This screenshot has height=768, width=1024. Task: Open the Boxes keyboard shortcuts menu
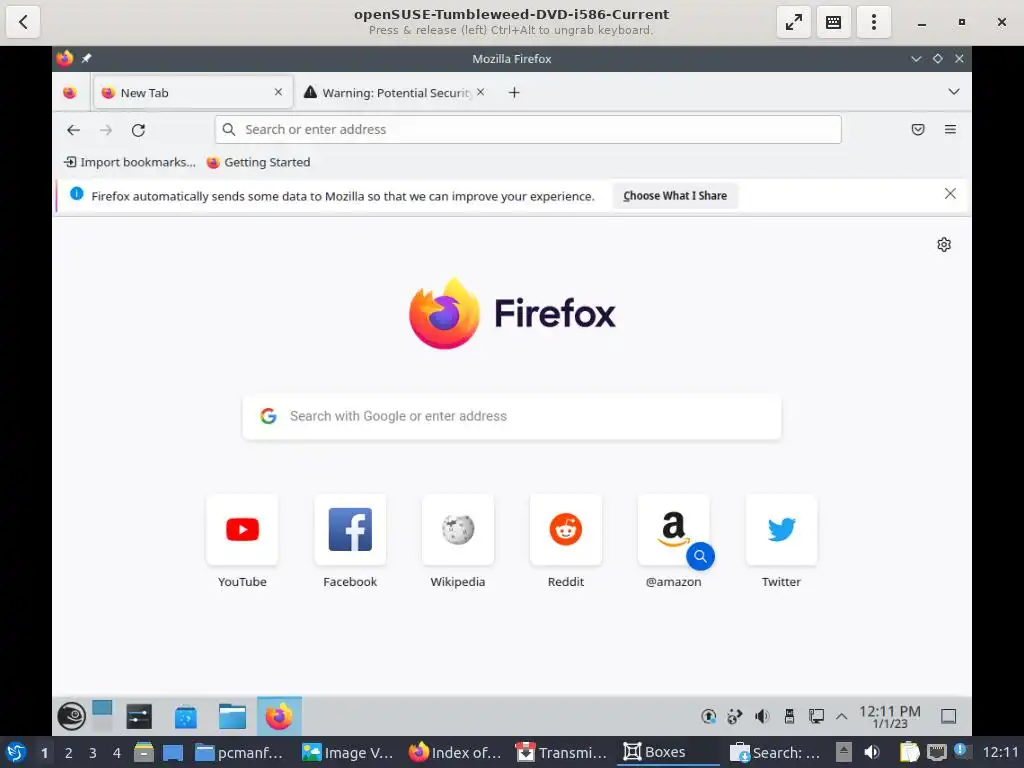click(833, 22)
